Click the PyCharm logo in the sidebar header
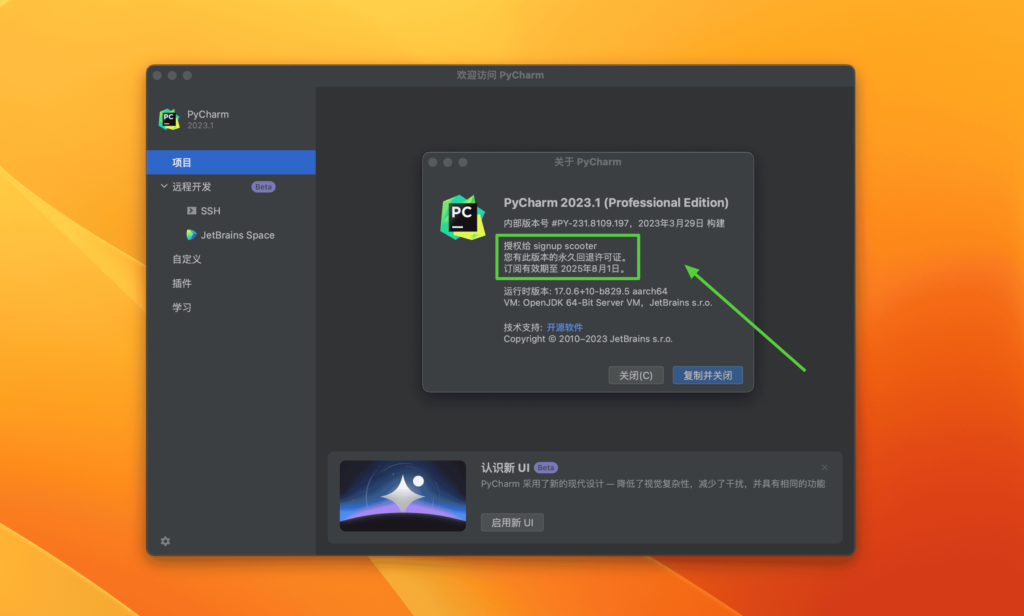 pos(168,117)
